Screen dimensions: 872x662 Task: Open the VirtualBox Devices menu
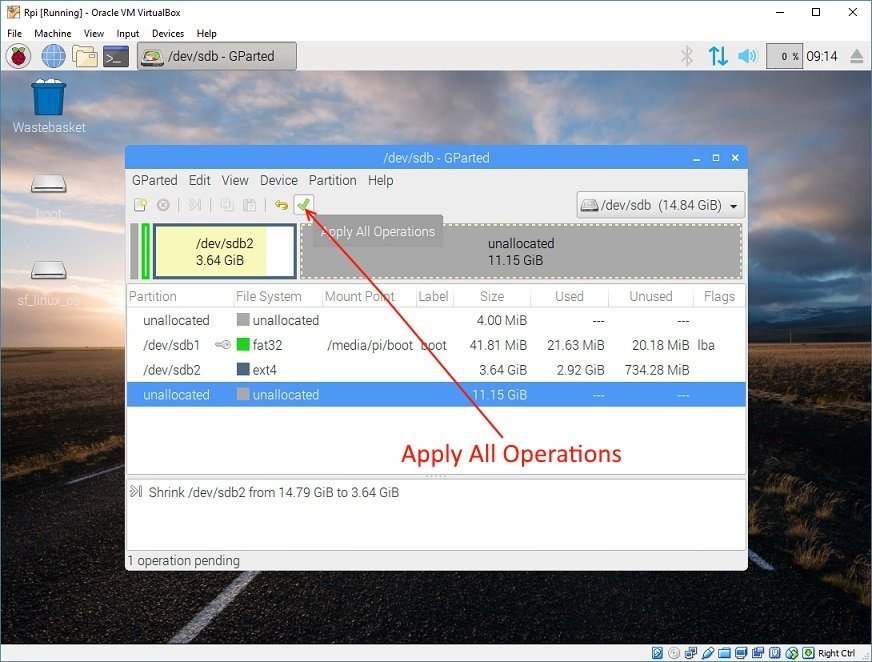pyautogui.click(x=167, y=33)
